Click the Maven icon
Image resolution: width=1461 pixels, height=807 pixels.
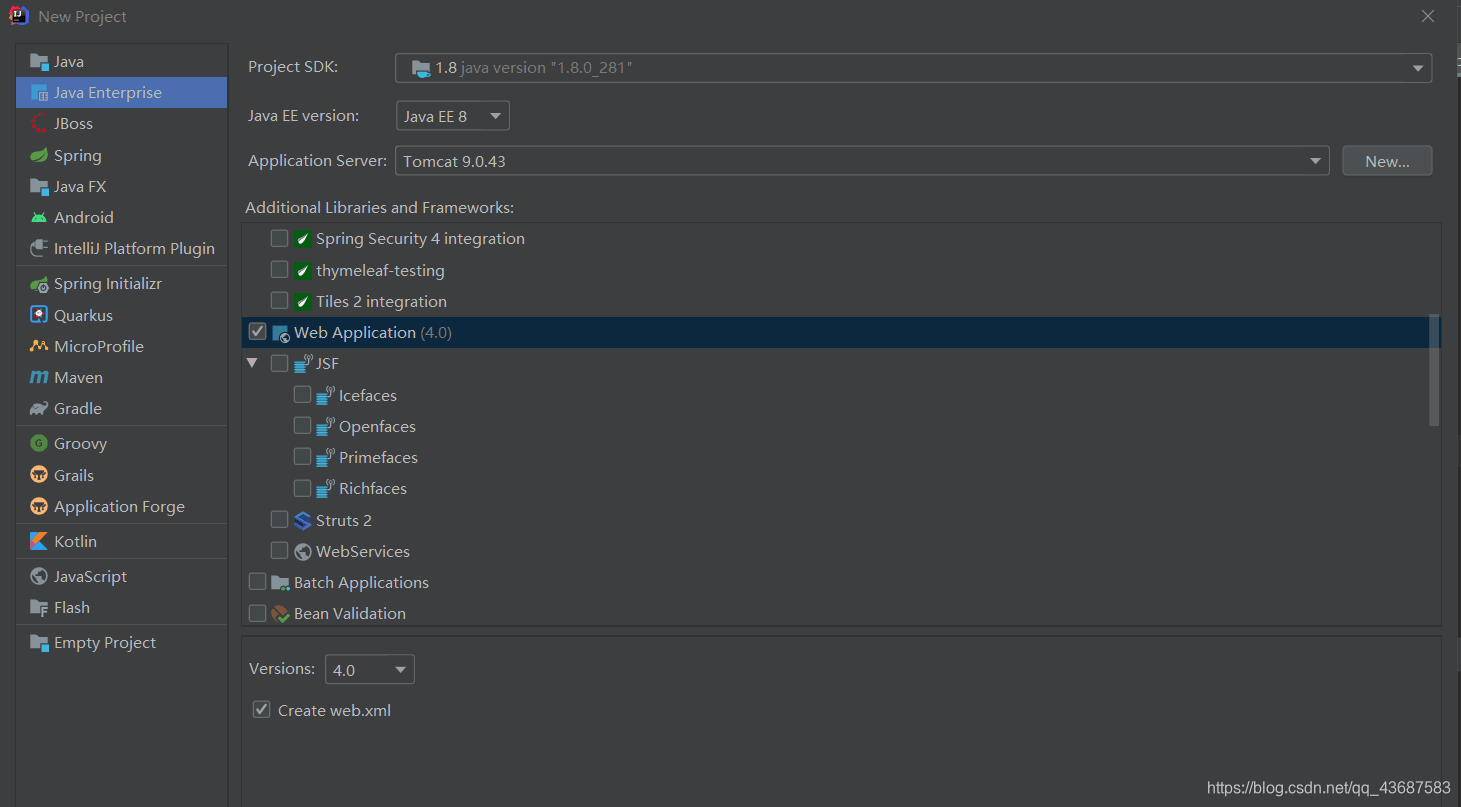point(39,377)
